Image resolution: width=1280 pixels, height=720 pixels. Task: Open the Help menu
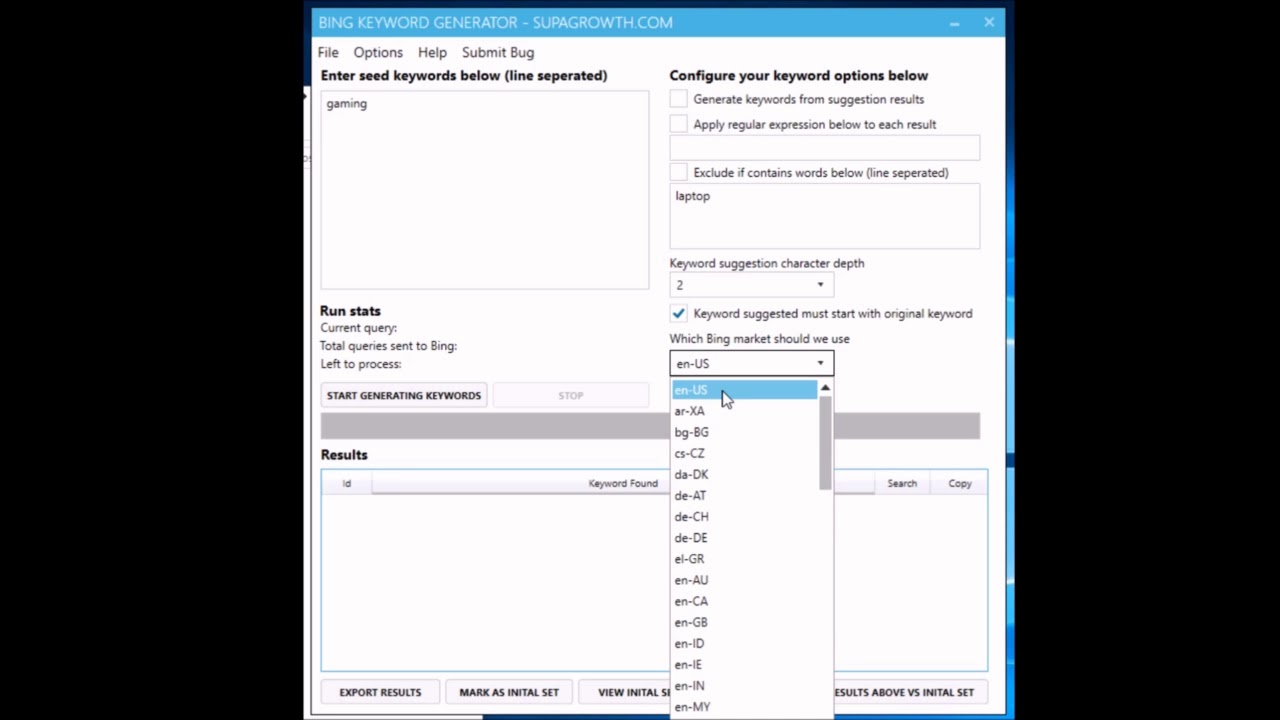pos(432,52)
